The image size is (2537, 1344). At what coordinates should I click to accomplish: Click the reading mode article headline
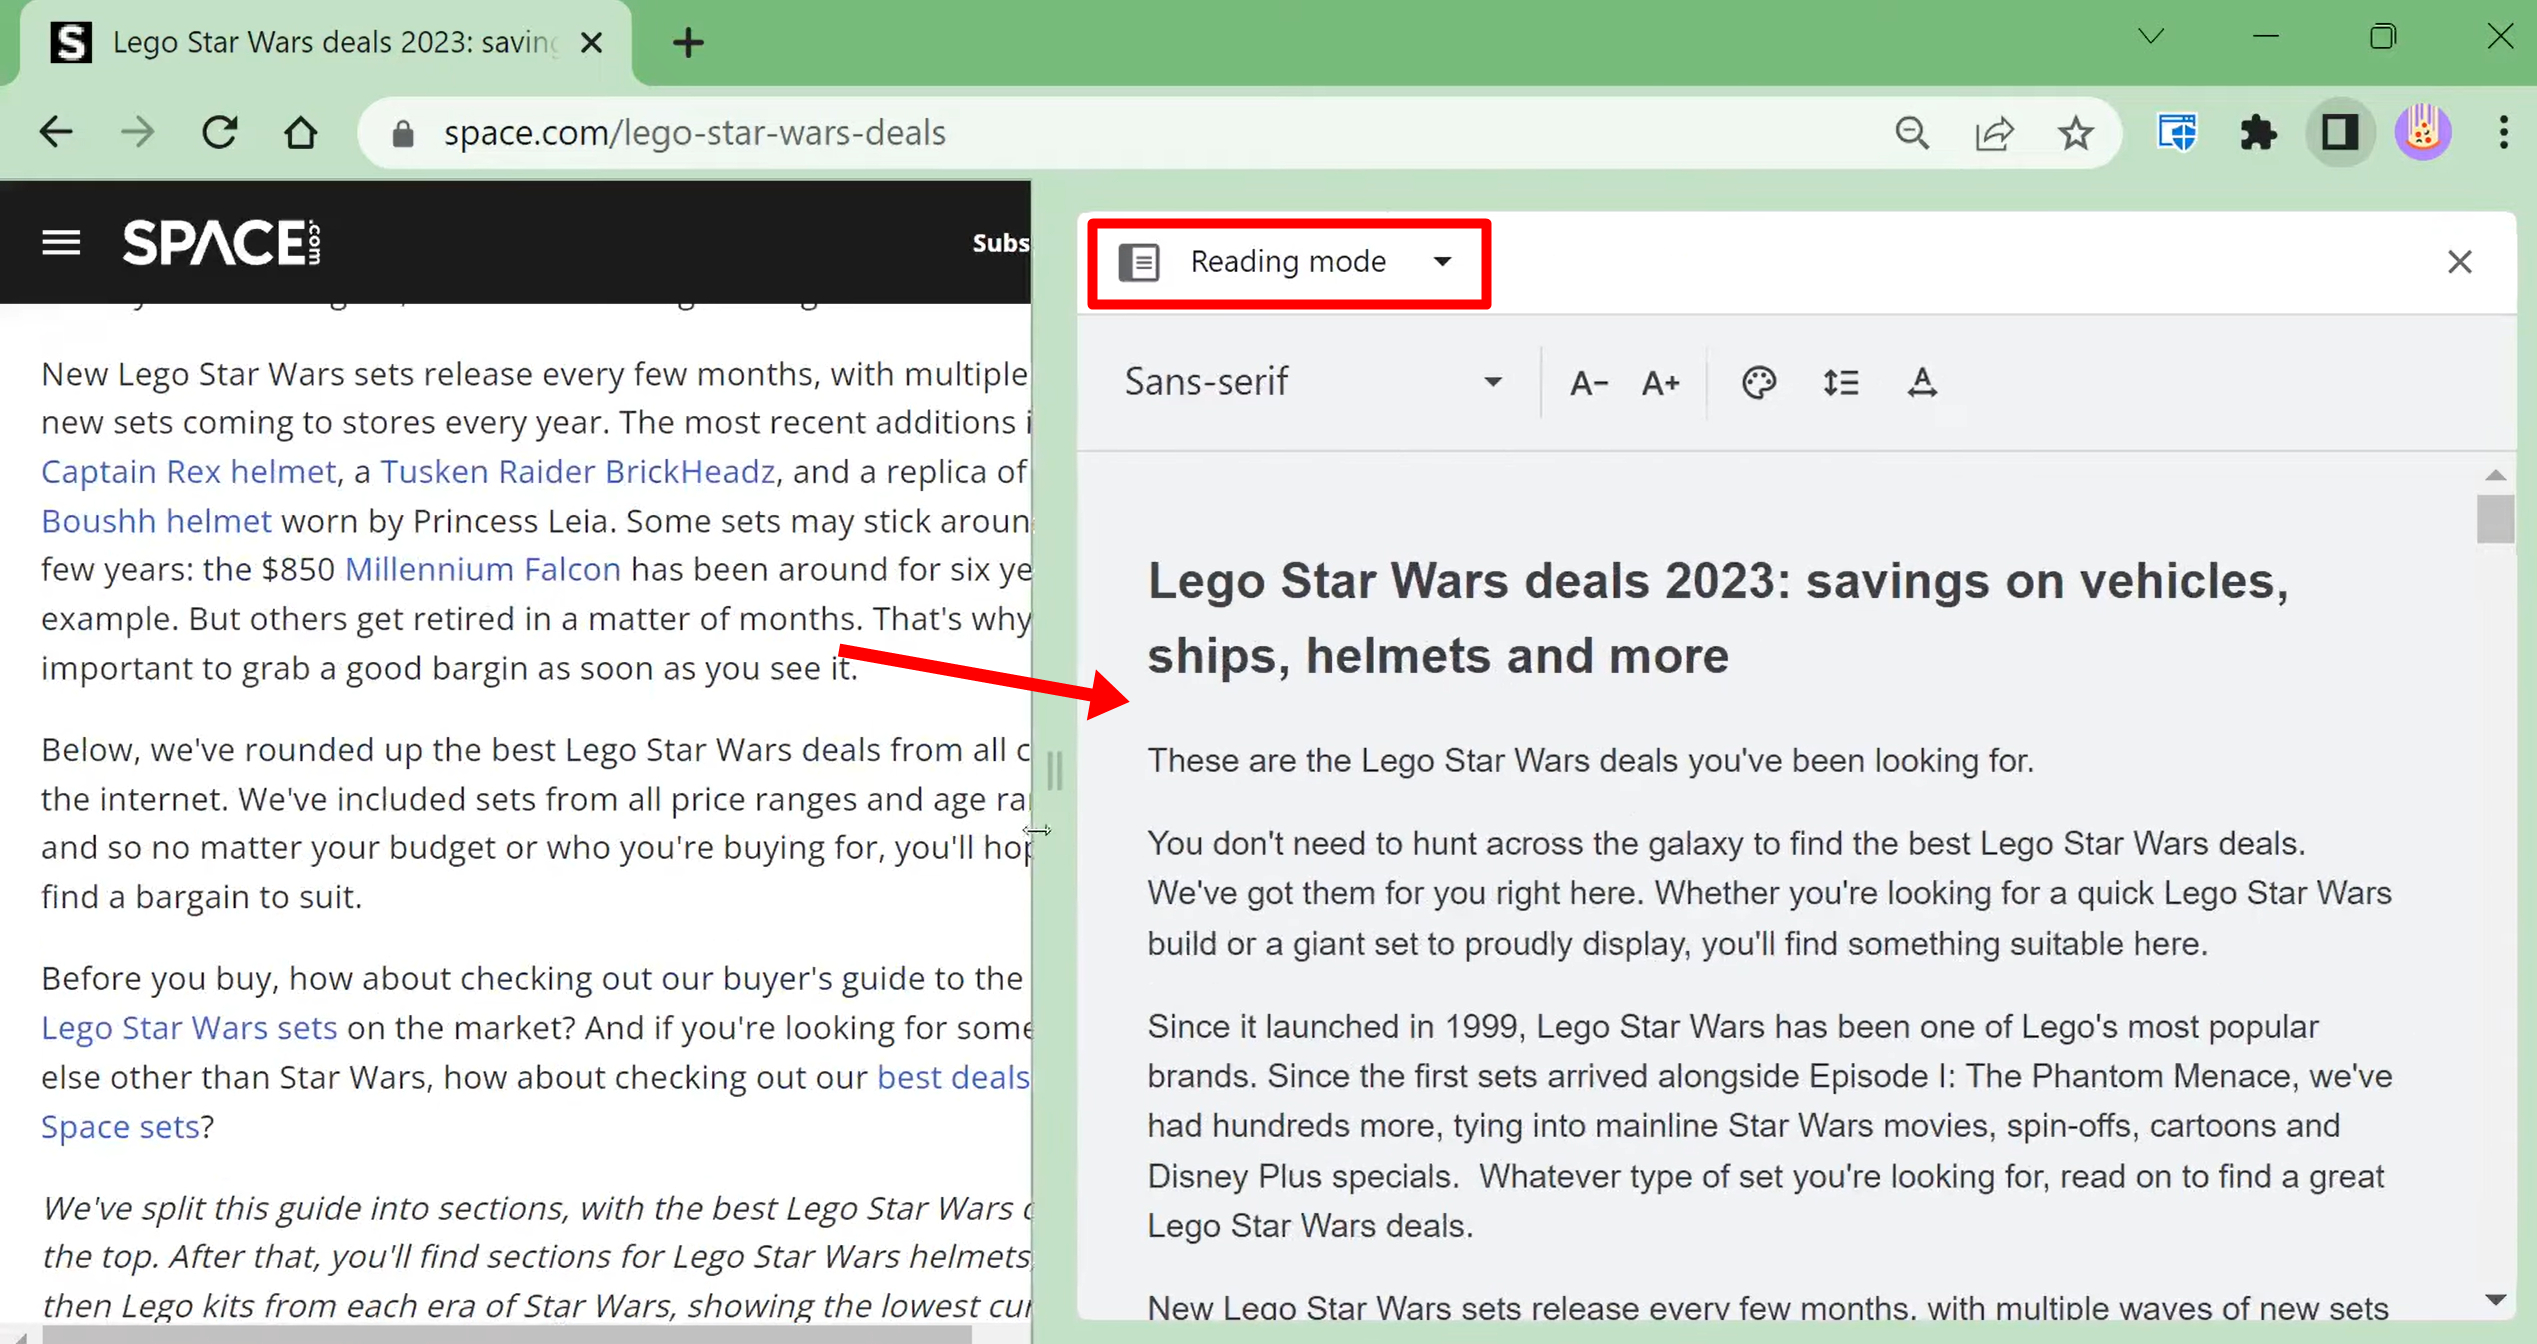pos(1717,618)
